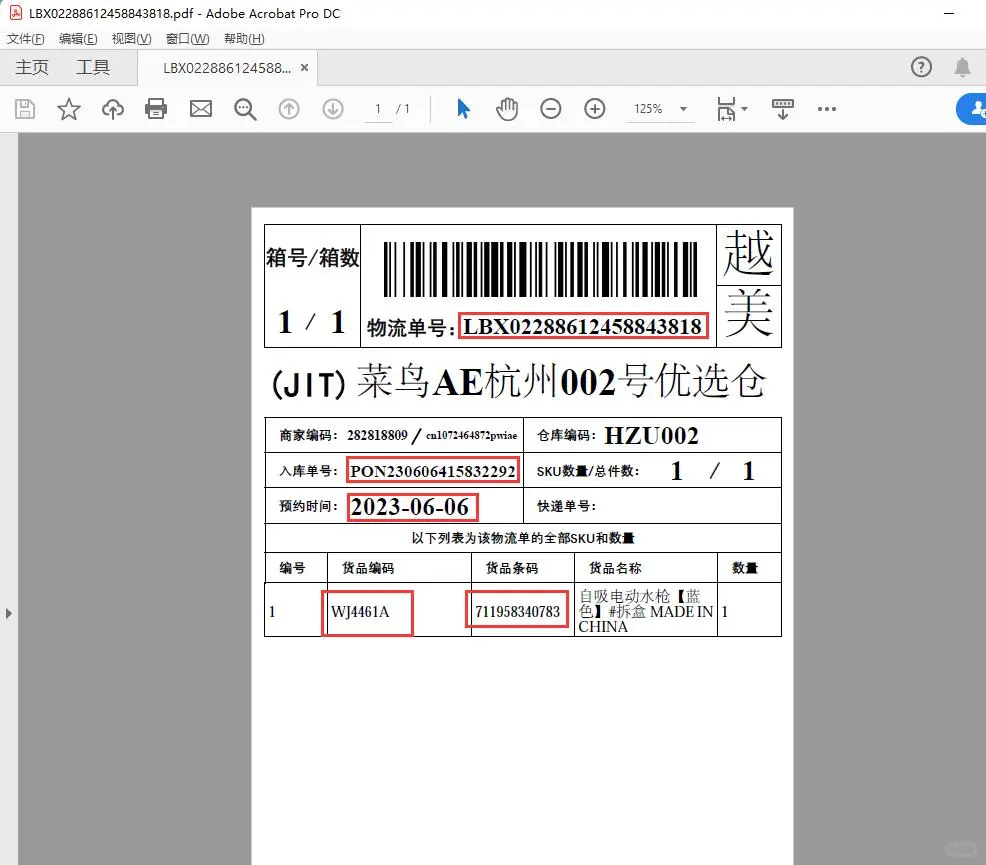Click the 以下列表为该物流单的全部SKU和数量 row

pos(523,538)
